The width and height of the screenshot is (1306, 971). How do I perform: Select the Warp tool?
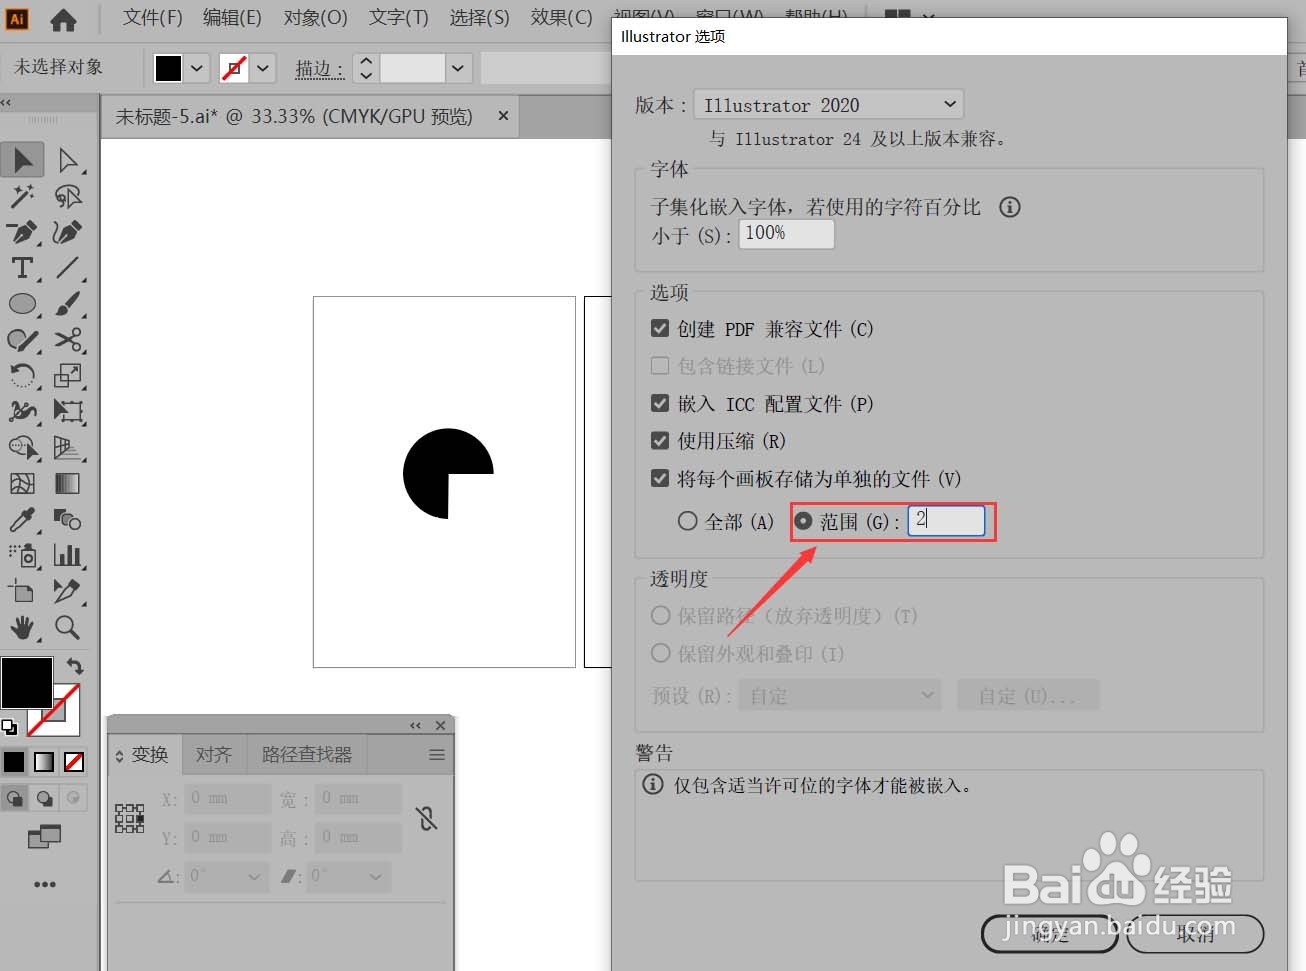[22, 412]
